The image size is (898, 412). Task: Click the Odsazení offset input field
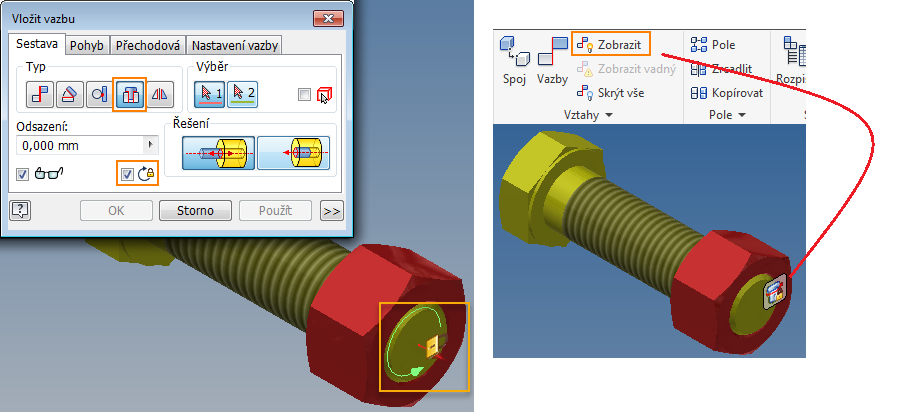(x=80, y=146)
